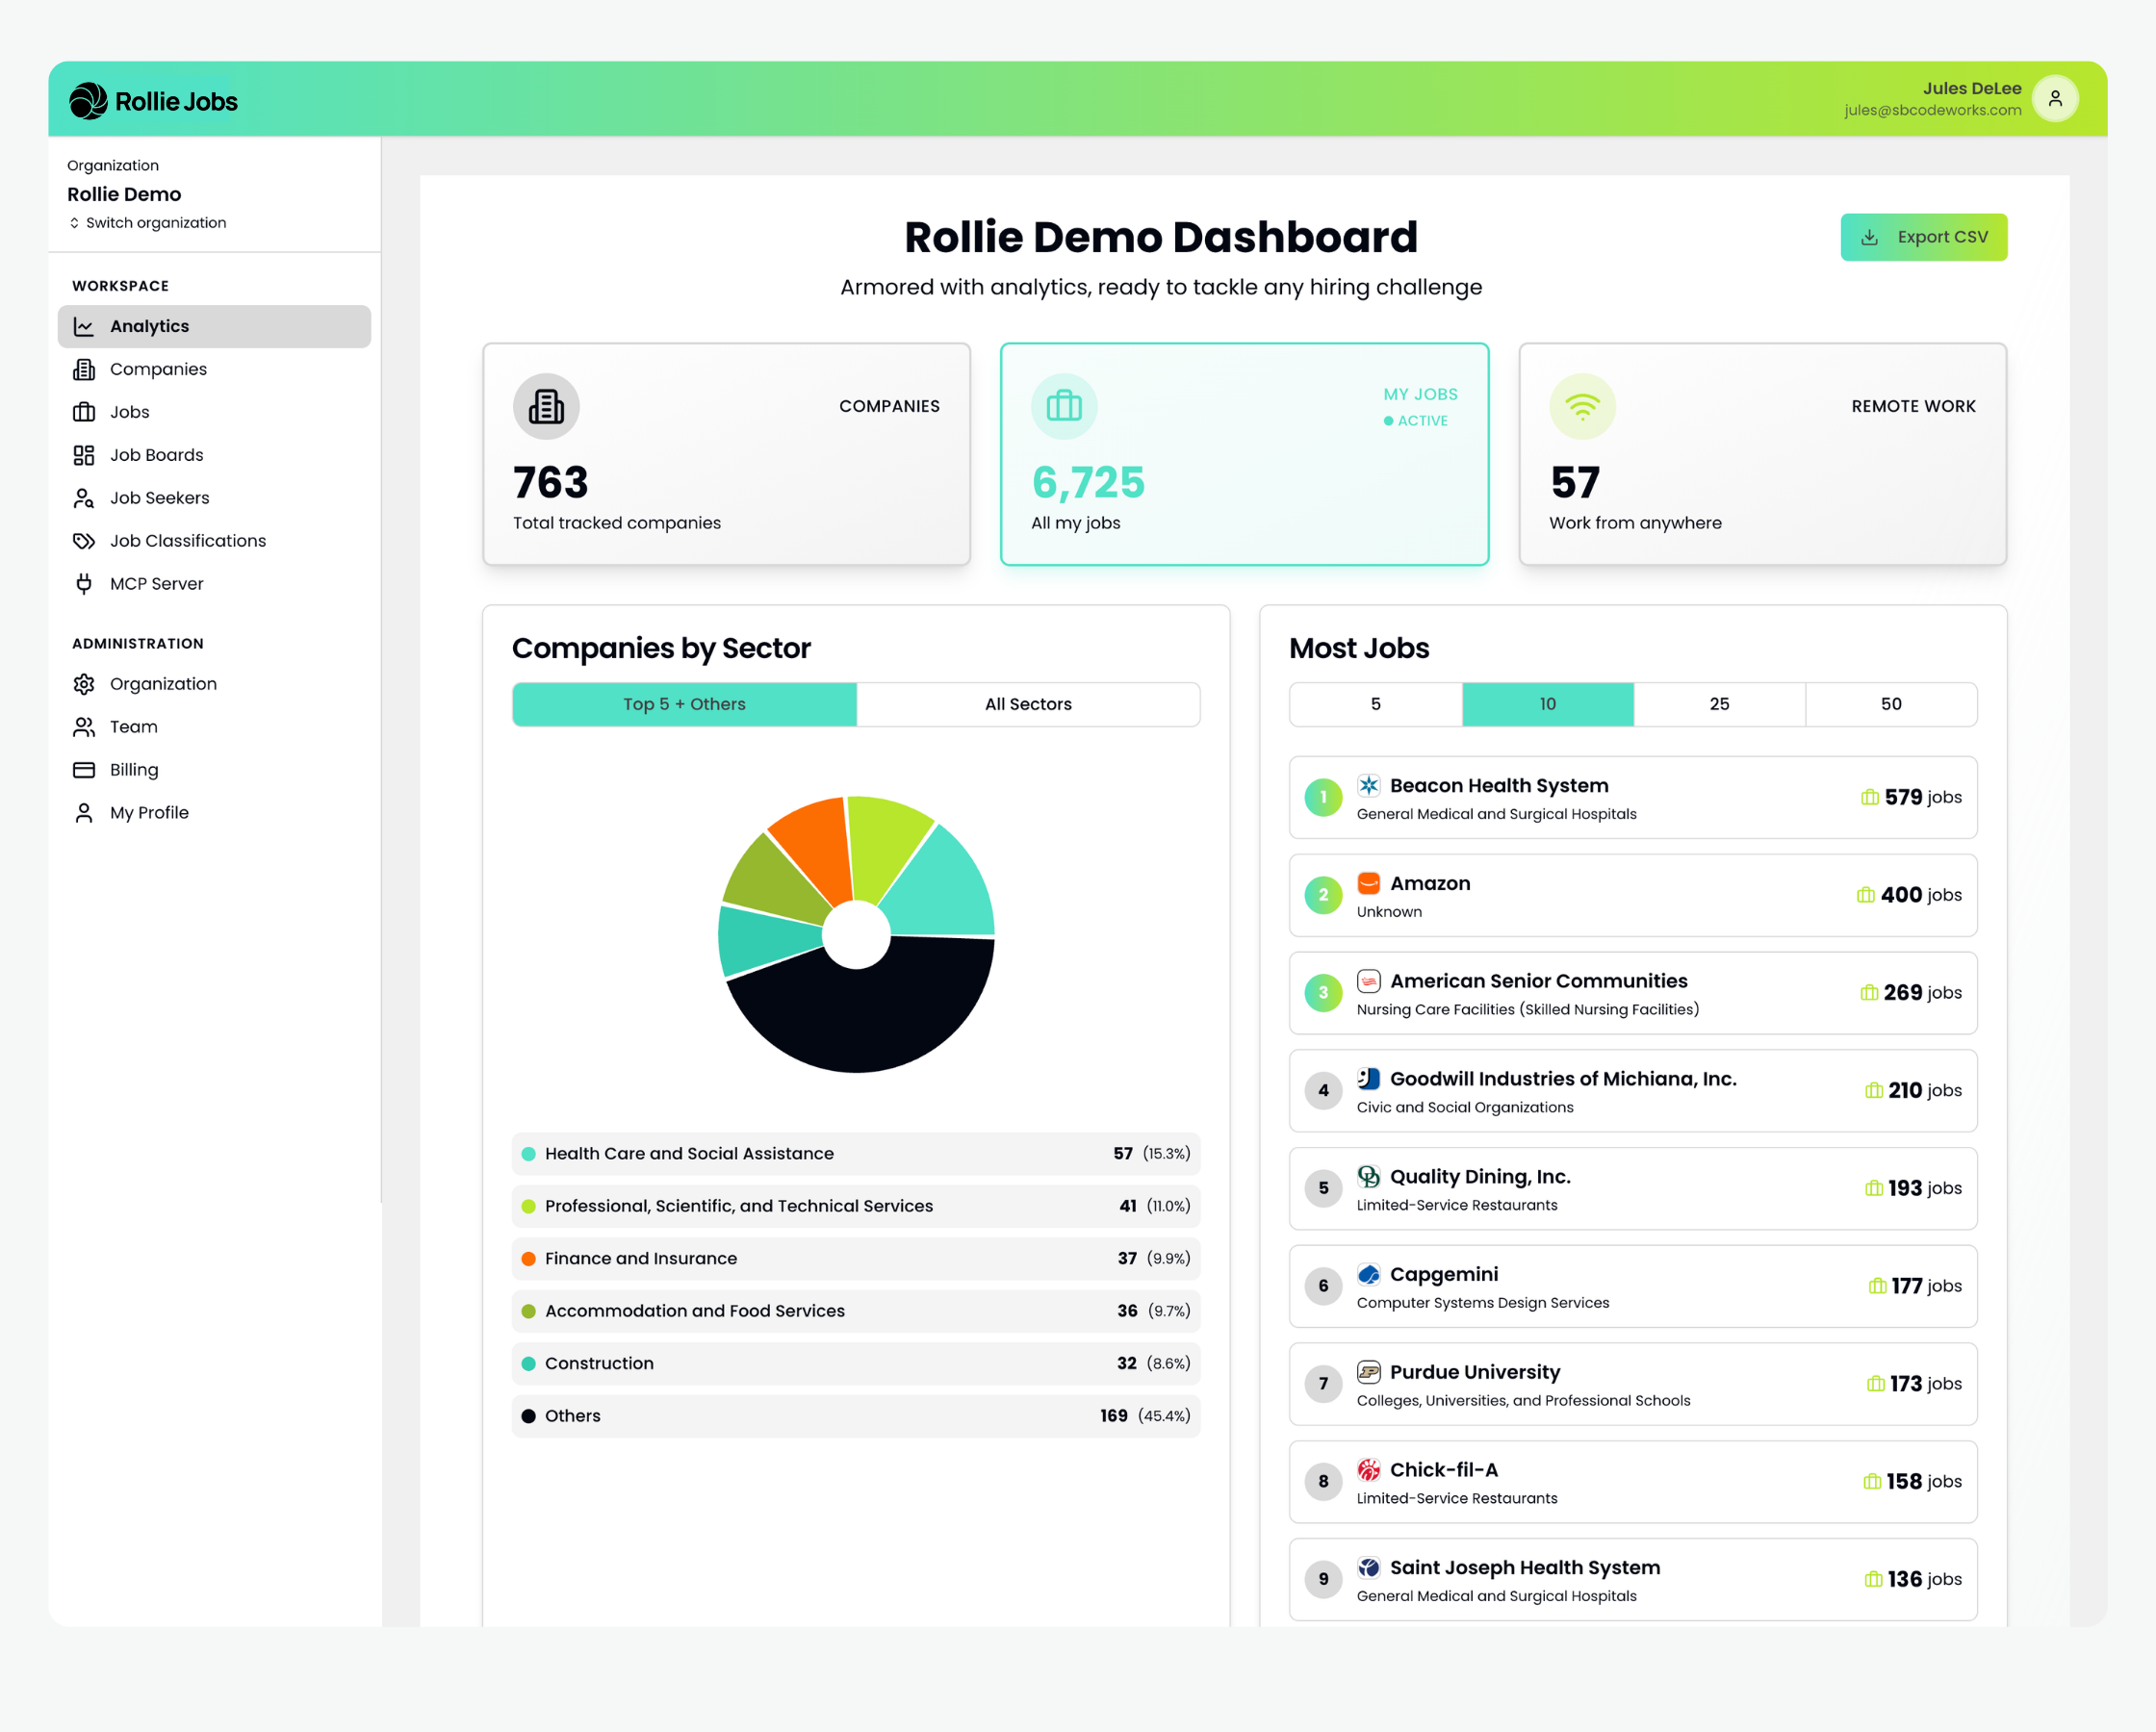The image size is (2156, 1732).
Task: Click the Export CSV button
Action: coord(1924,237)
